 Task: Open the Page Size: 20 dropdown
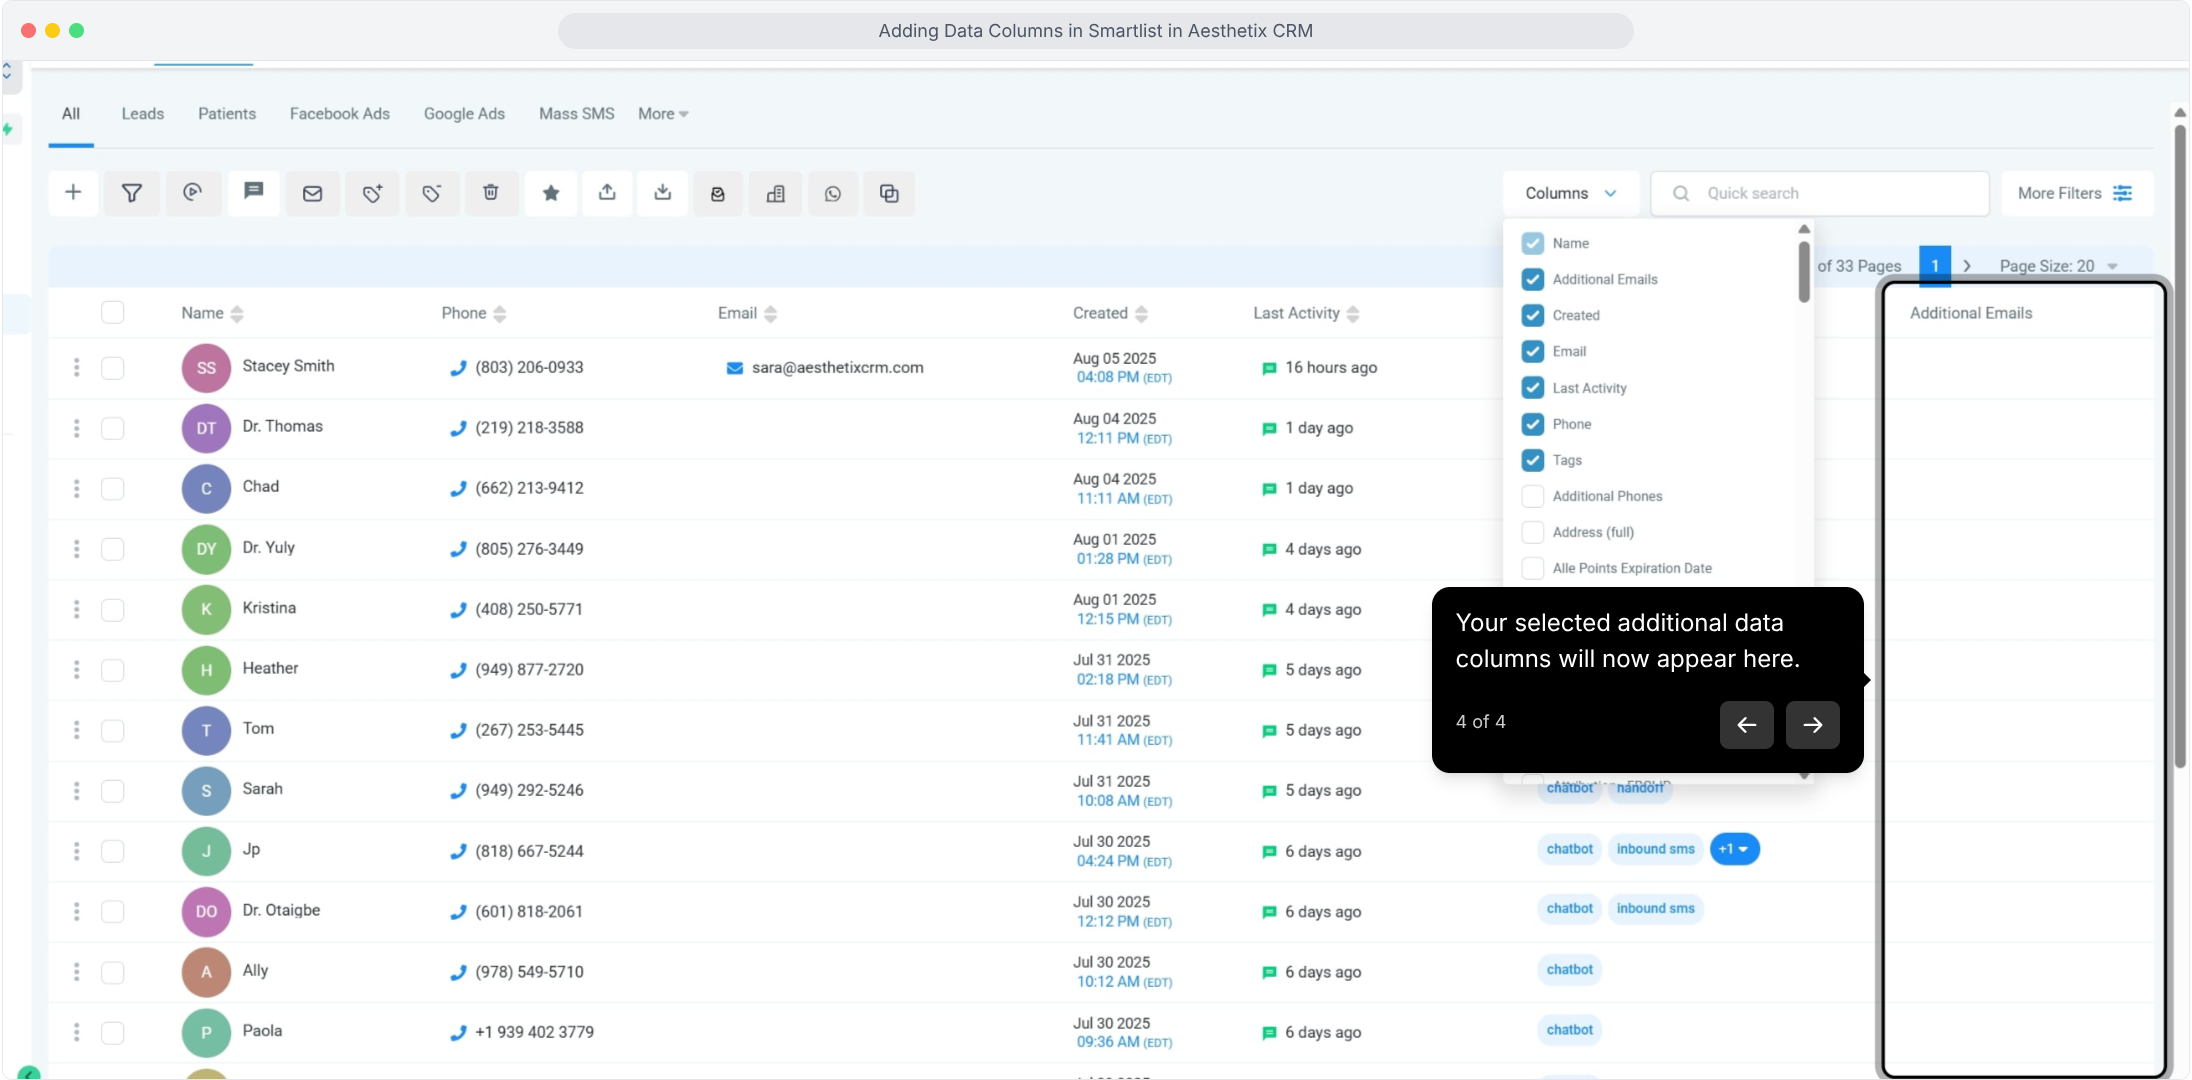[x=2059, y=266]
